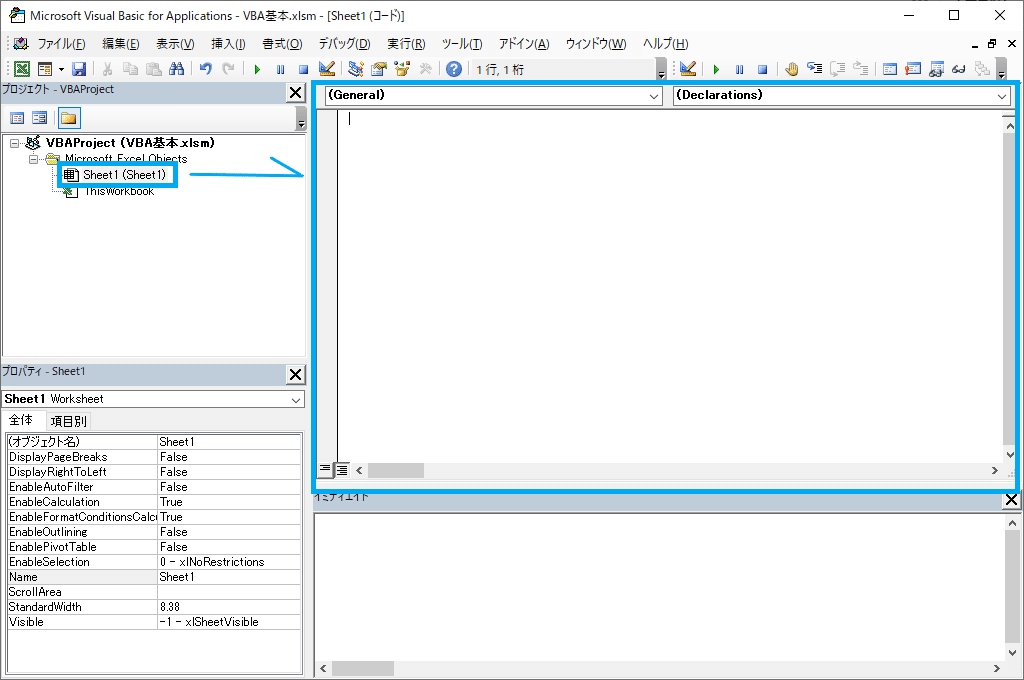Close the プロパティ - Sheet1 panel

pos(296,374)
